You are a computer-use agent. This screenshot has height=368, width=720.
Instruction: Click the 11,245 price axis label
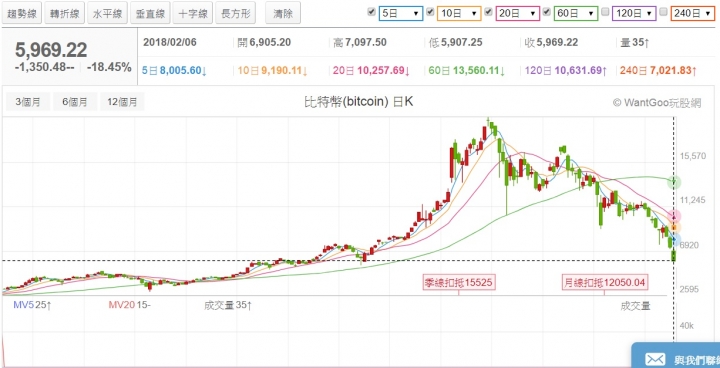(x=692, y=200)
